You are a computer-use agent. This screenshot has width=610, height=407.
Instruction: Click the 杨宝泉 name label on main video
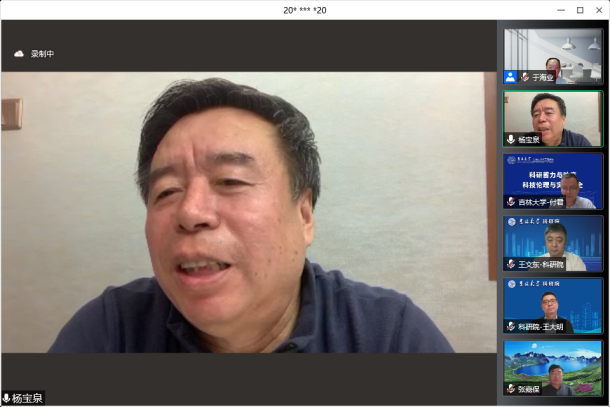coord(28,398)
